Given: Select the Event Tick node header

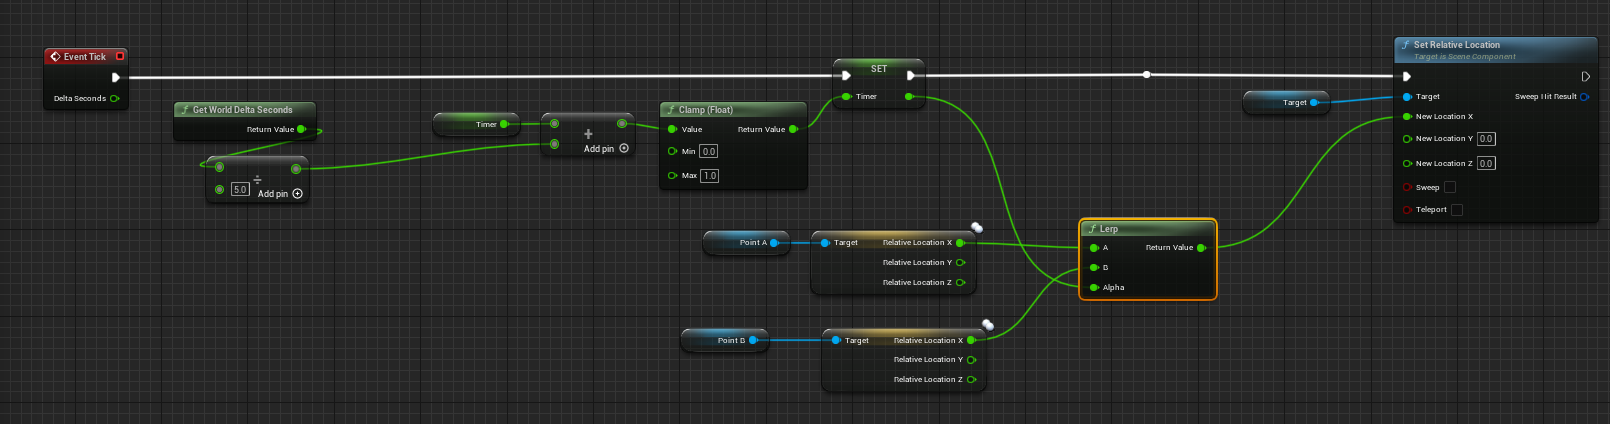Looking at the screenshot, I should click(85, 56).
